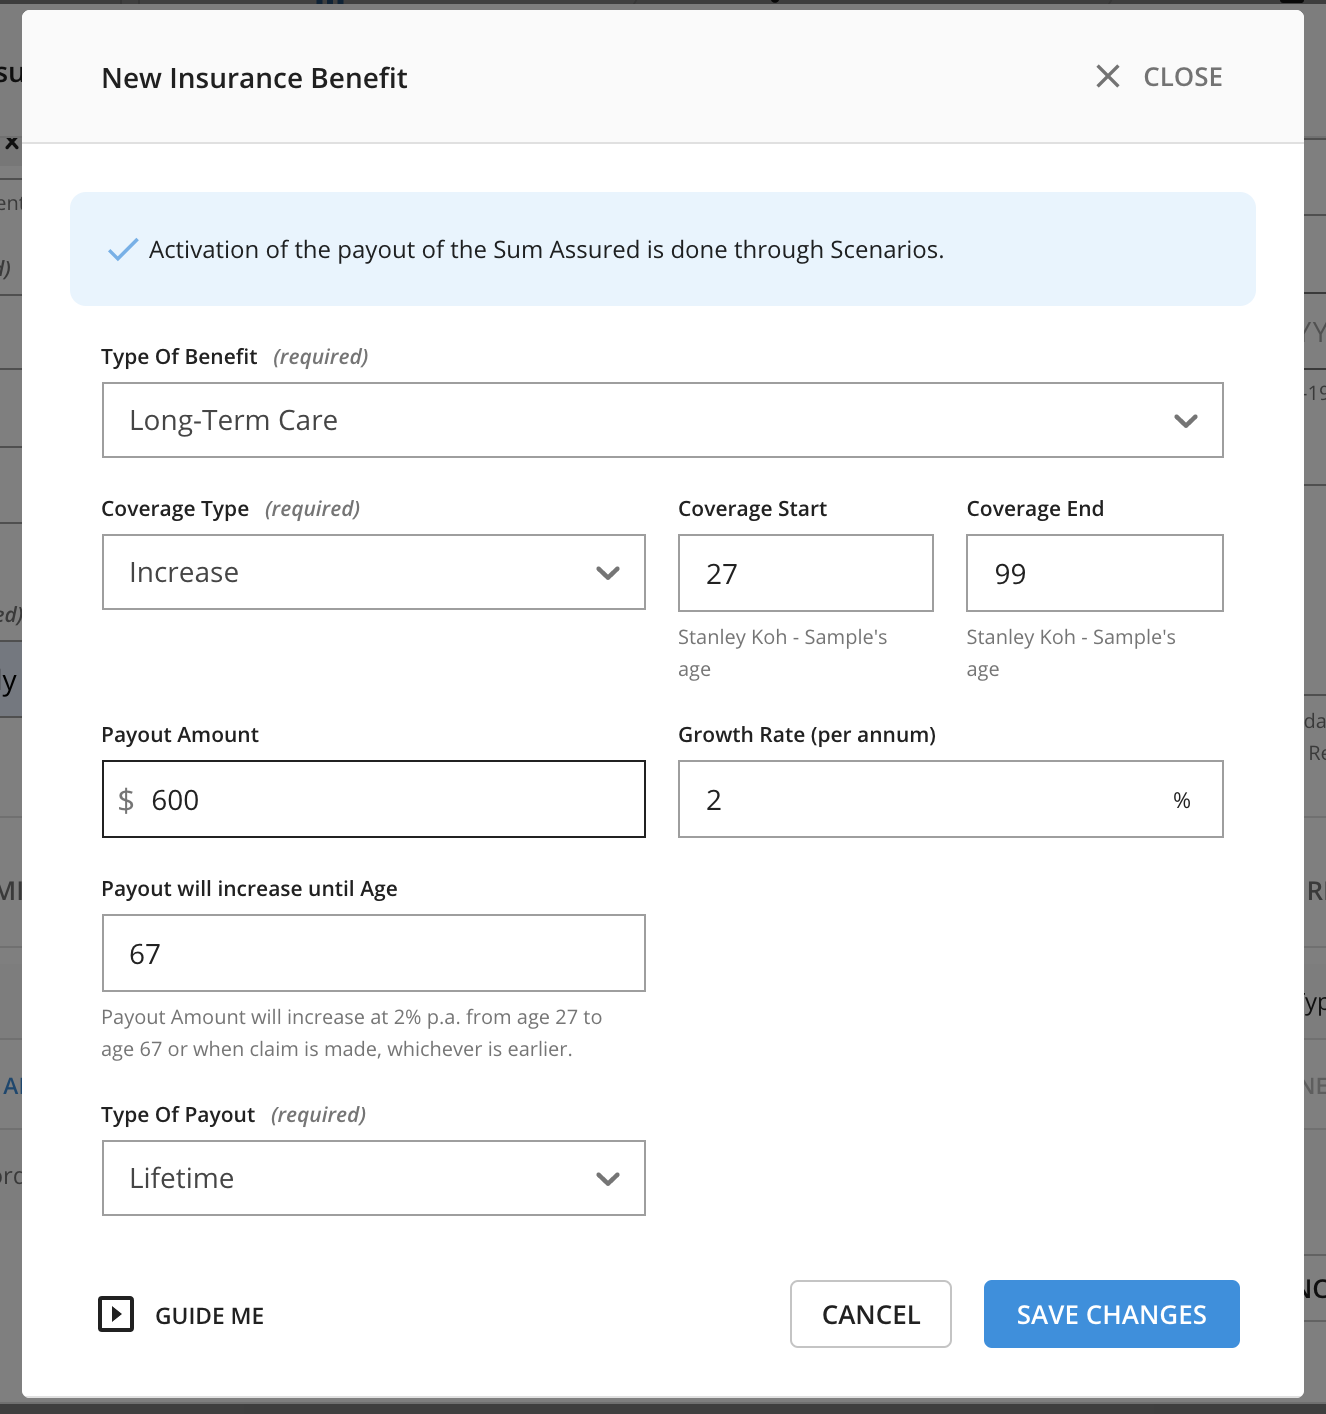This screenshot has height=1414, width=1326.
Task: Click the New Insurance Benefit title
Action: [x=254, y=78]
